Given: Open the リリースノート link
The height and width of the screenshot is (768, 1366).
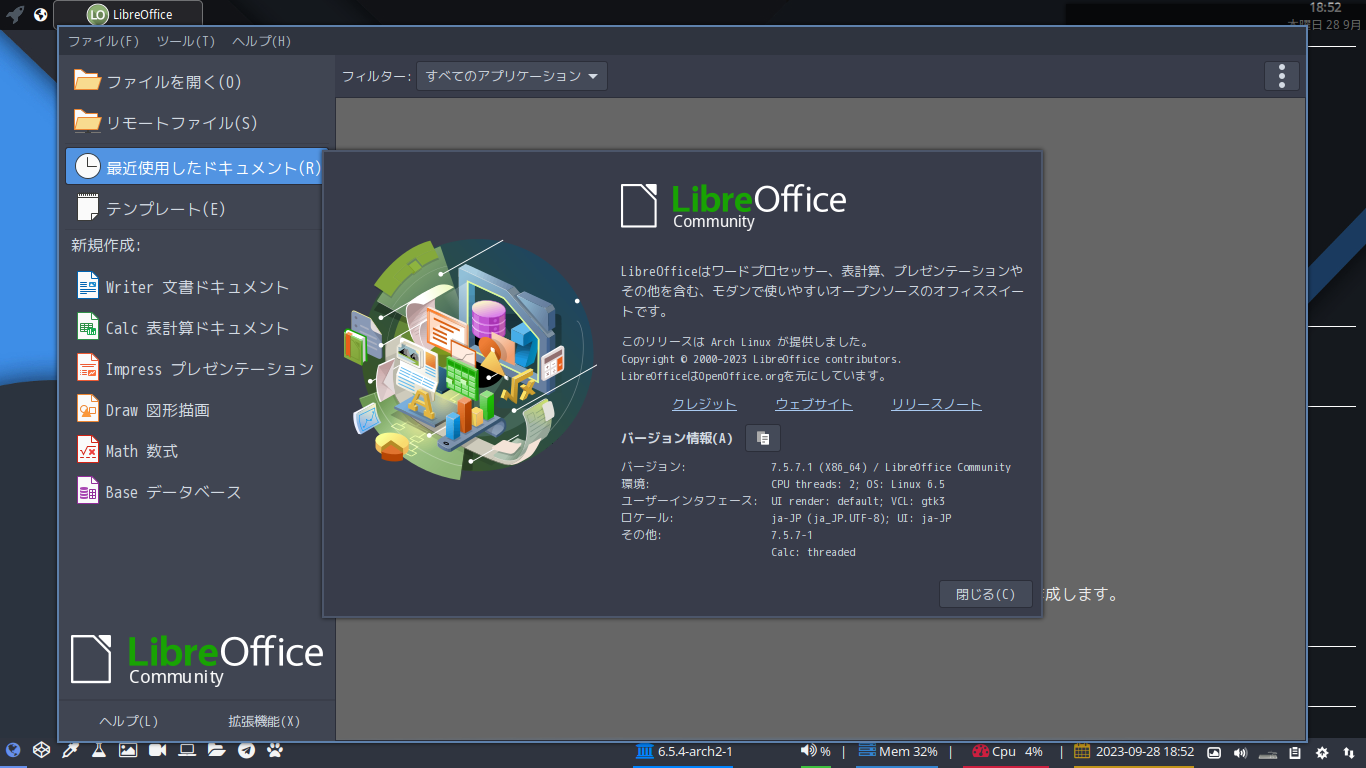Looking at the screenshot, I should coord(936,404).
